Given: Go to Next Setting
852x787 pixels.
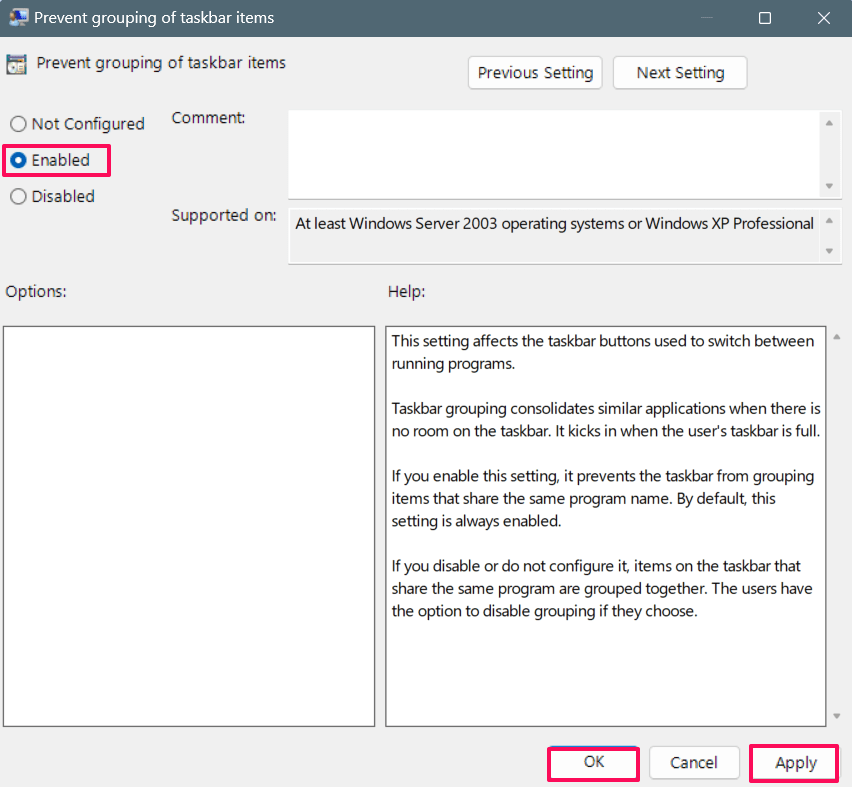Looking at the screenshot, I should (x=680, y=73).
